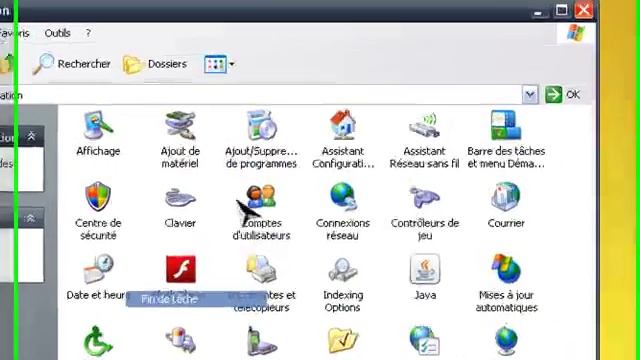
Task: Collapse the upper side panel chevron
Action: pos(31,136)
